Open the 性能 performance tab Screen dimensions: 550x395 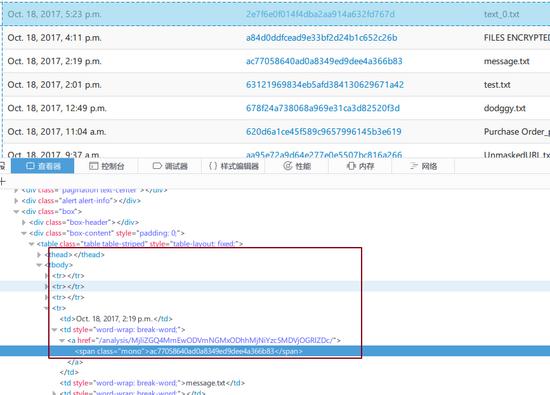pyautogui.click(x=297, y=166)
